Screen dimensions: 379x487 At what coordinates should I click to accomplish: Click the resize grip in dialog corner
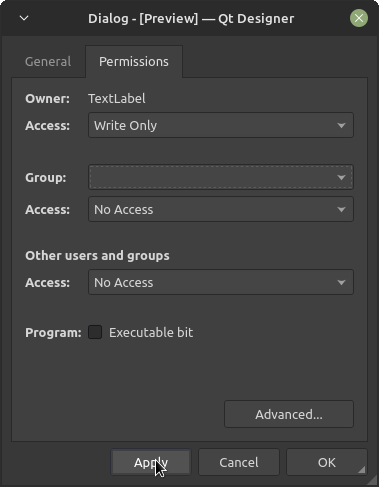coord(362,469)
